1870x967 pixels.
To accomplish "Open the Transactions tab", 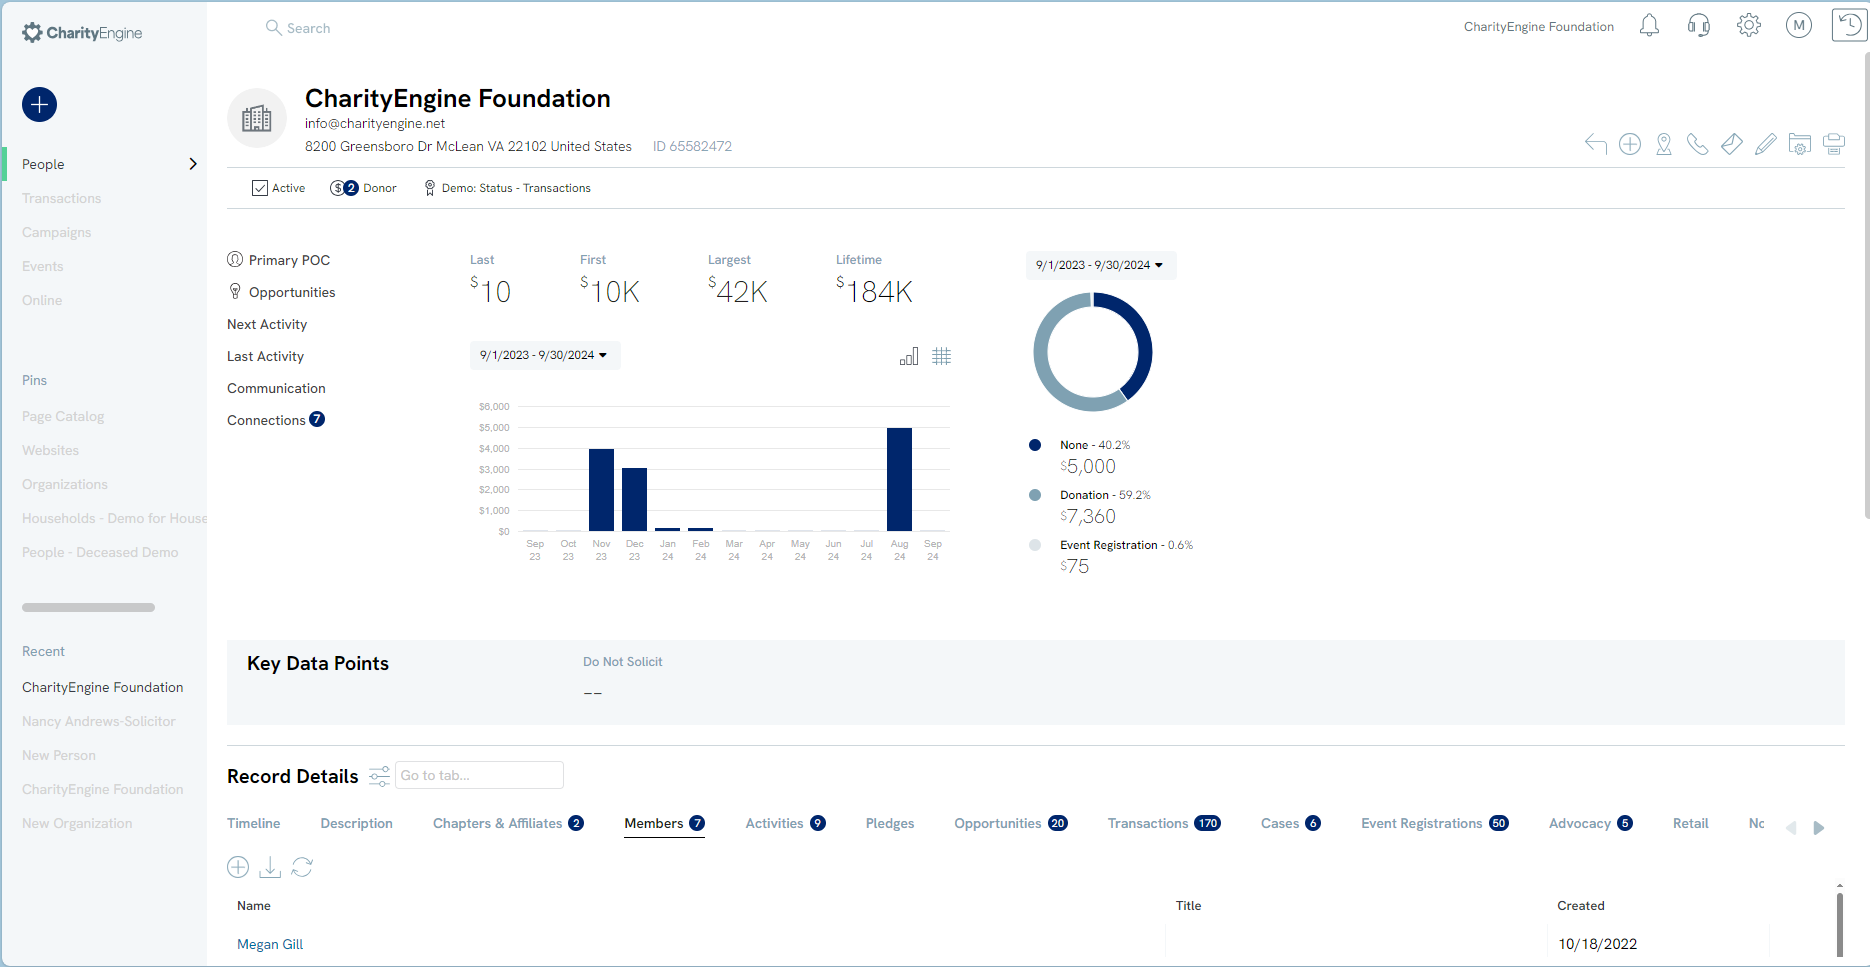I will tap(1164, 823).
